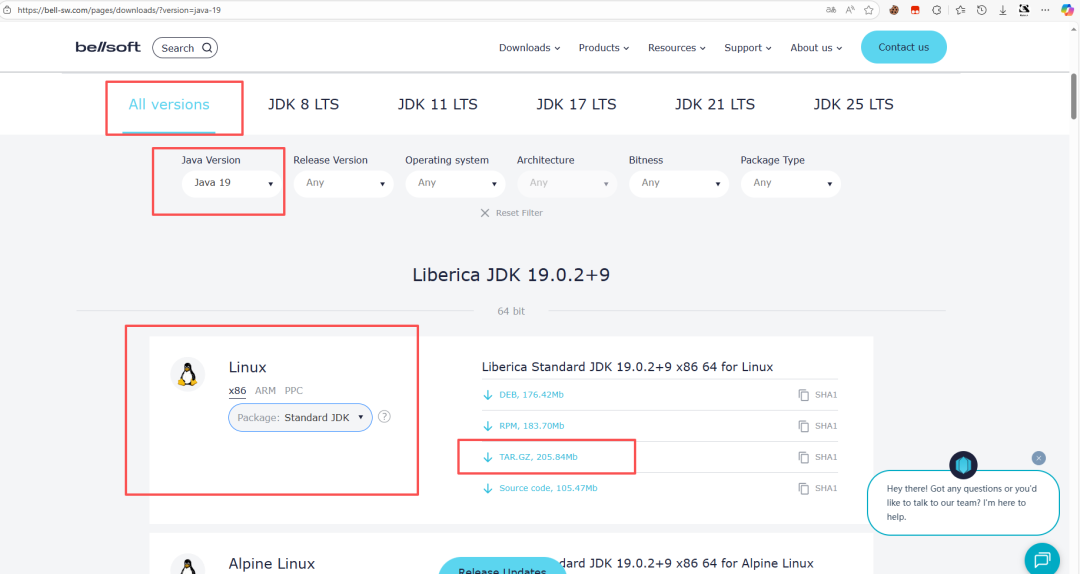Open the Package Type filter dropdown
This screenshot has width=1080, height=574.
(x=791, y=183)
